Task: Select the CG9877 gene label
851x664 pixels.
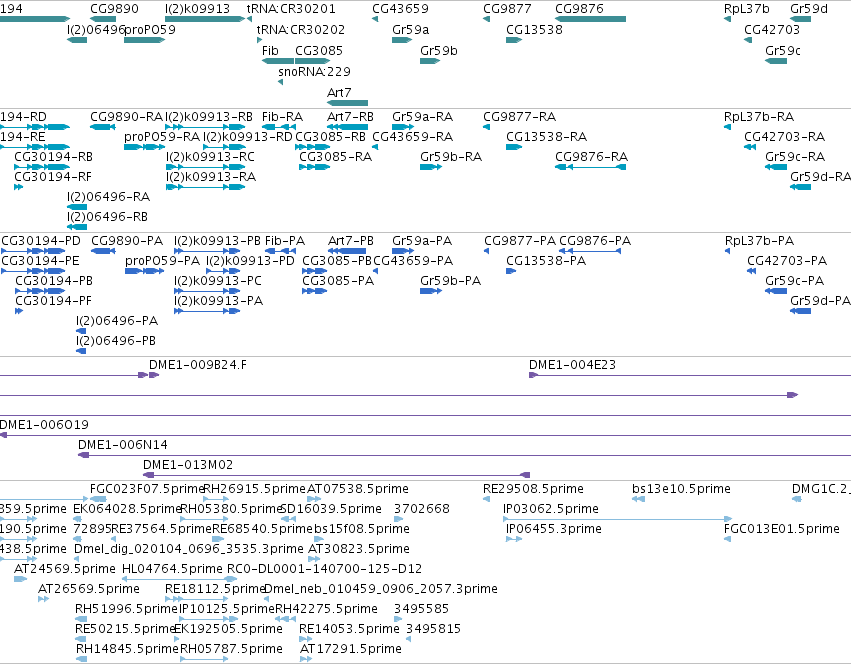Action: (x=507, y=9)
